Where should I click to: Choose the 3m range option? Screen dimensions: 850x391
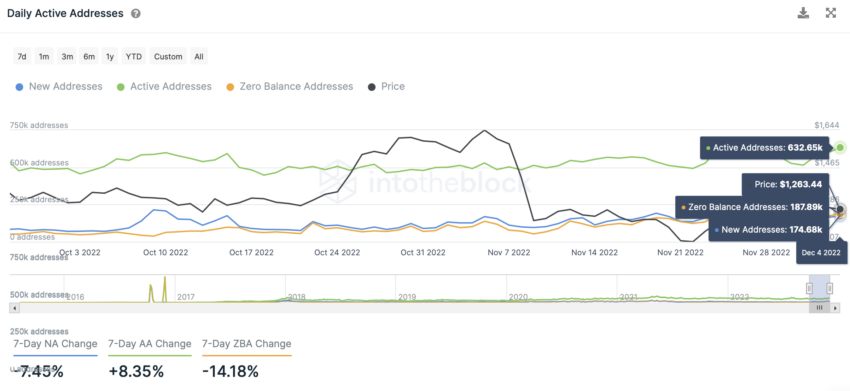point(67,56)
